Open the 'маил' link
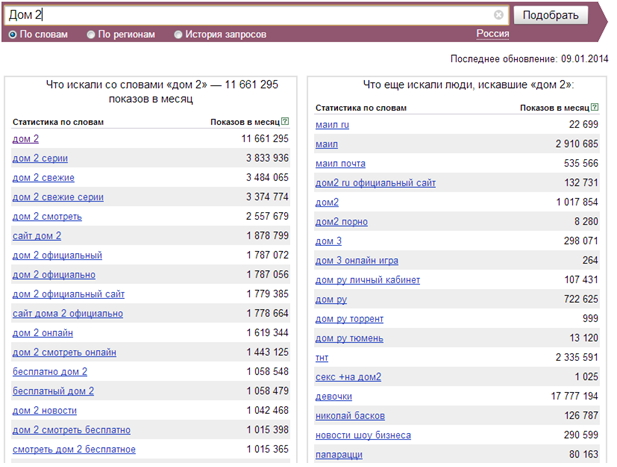 point(327,144)
